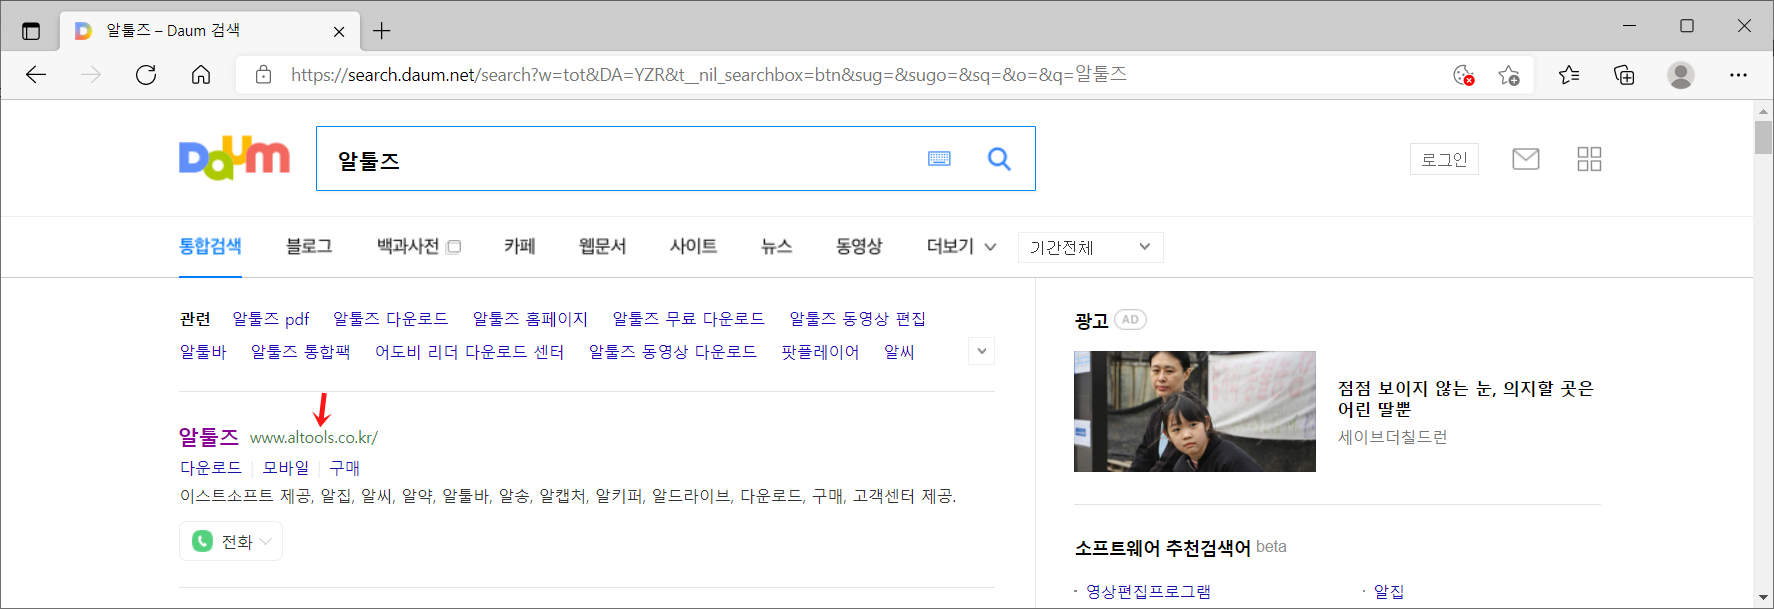This screenshot has width=1774, height=609.
Task: Follow the 구매 sublink
Action: [x=345, y=467]
